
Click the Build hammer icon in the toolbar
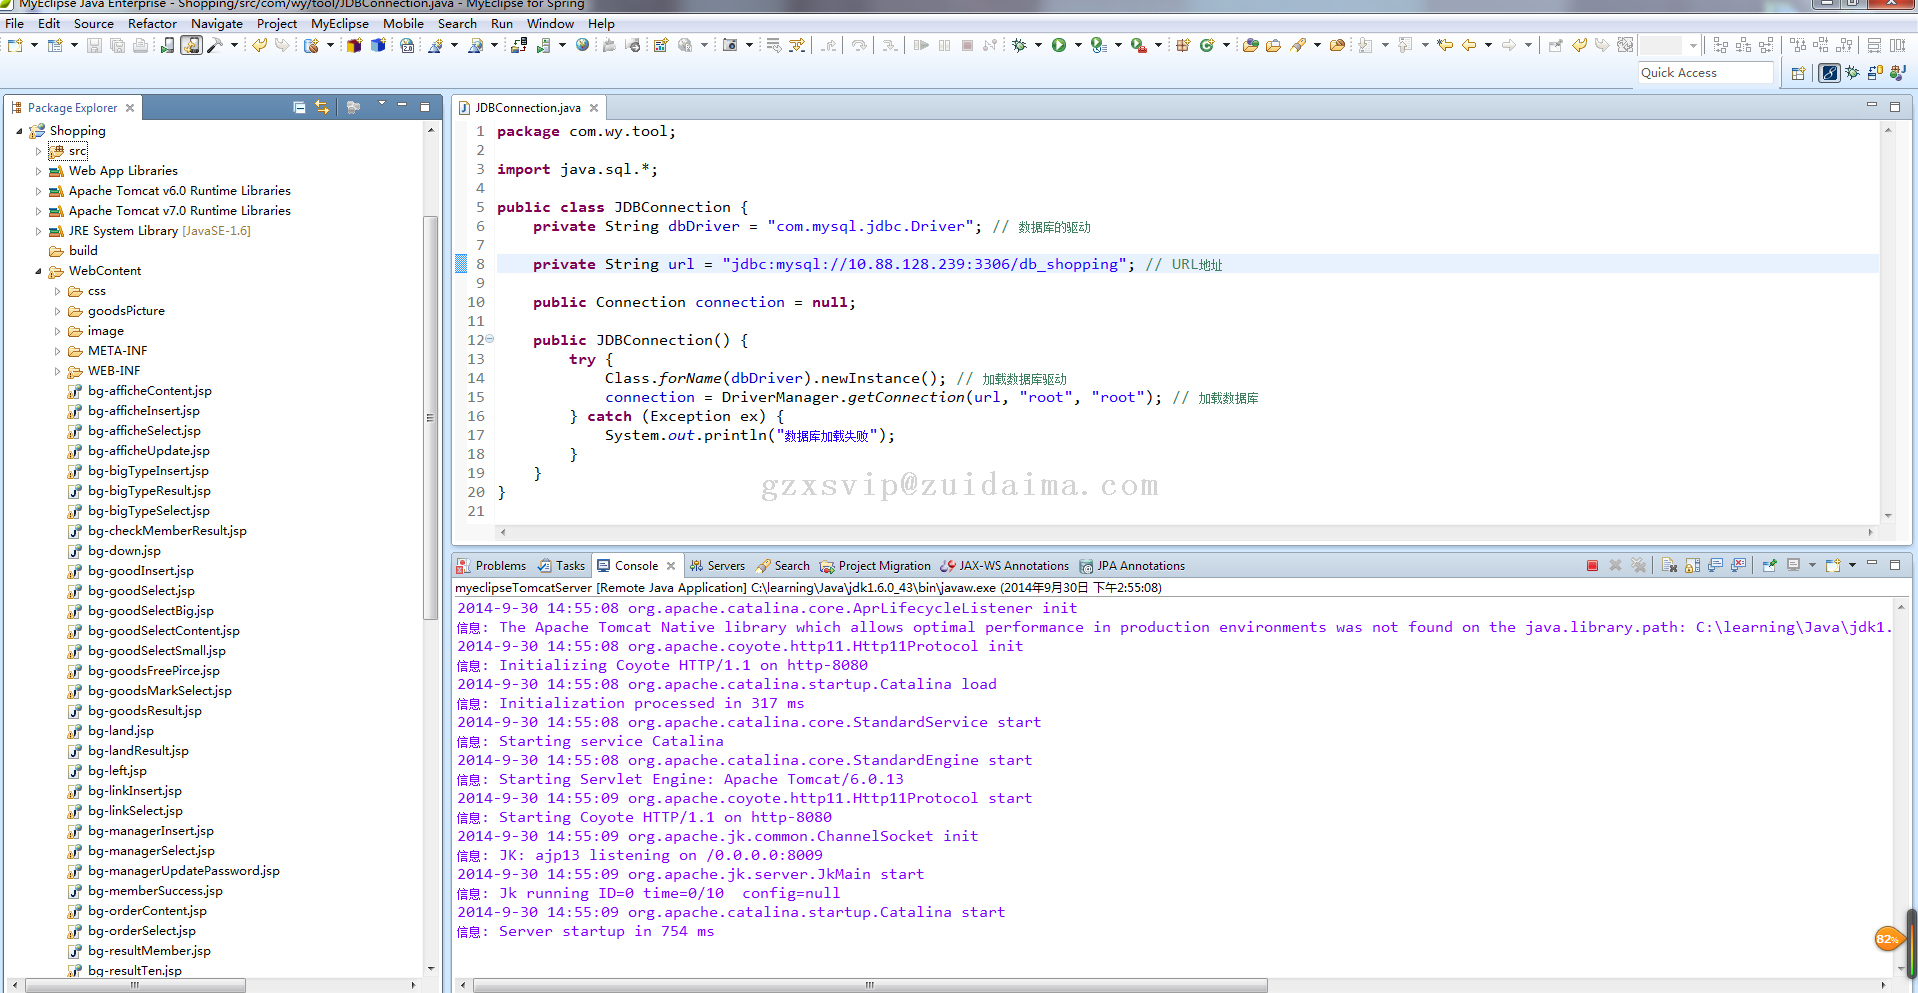(x=215, y=45)
